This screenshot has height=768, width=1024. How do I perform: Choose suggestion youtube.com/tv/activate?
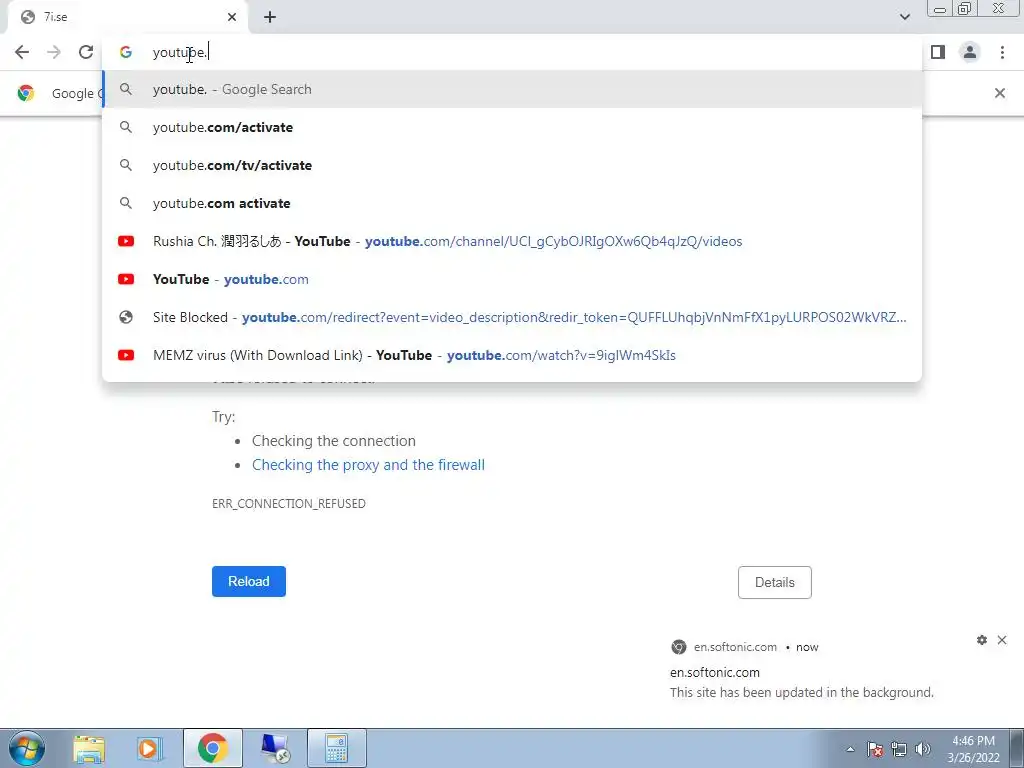coord(512,165)
